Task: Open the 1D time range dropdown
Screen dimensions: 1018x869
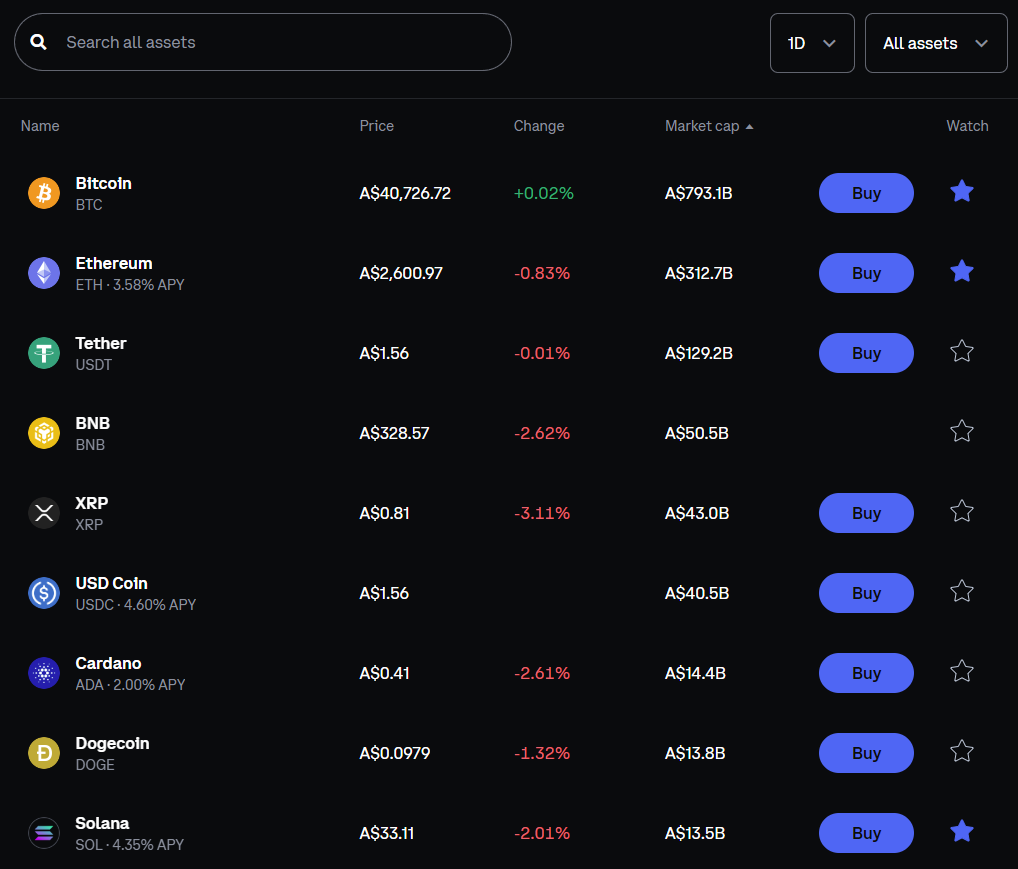Action: [812, 43]
